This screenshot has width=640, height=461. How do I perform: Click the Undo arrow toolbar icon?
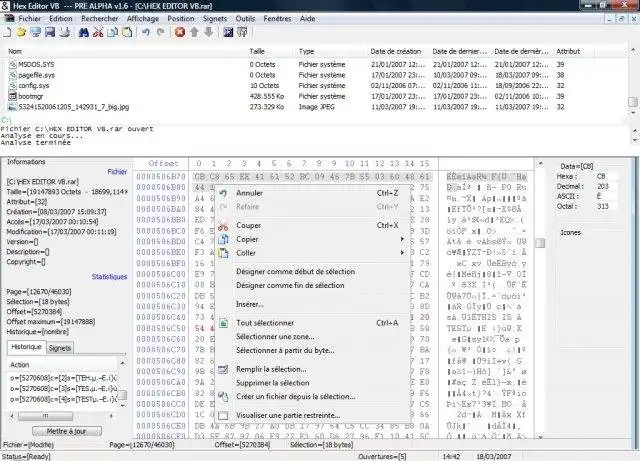pos(146,32)
